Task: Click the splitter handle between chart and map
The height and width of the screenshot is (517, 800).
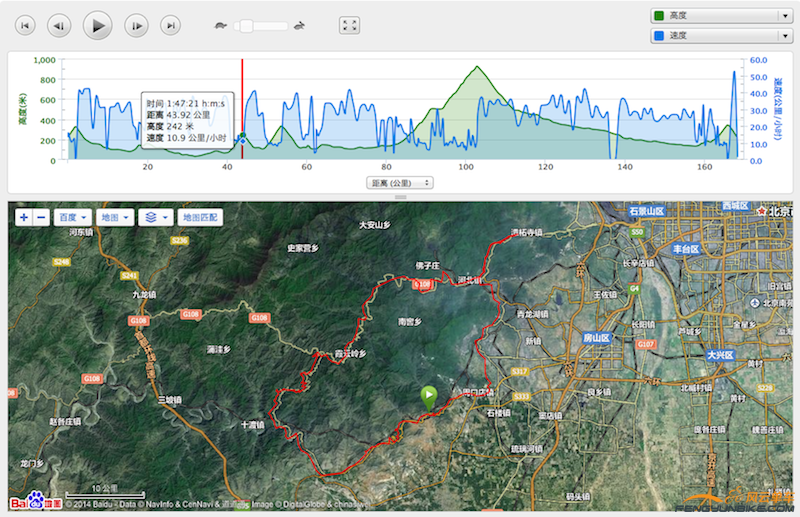Action: pyautogui.click(x=401, y=197)
